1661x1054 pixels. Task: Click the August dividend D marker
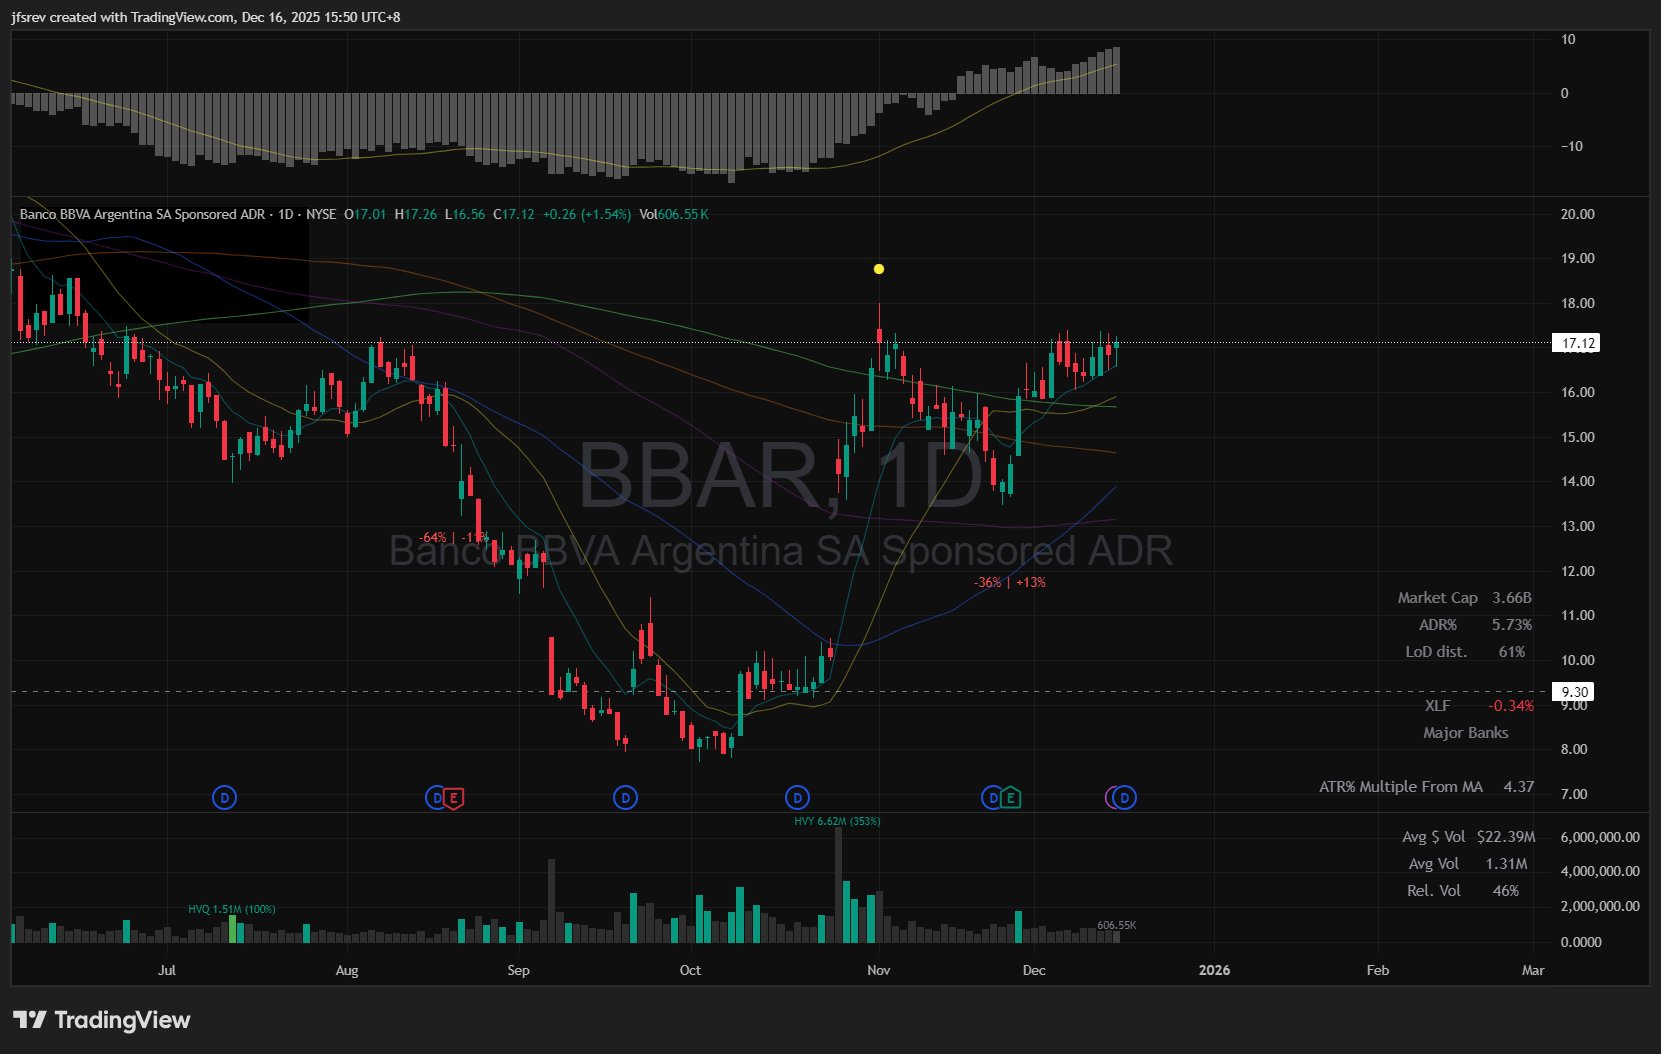tap(436, 798)
